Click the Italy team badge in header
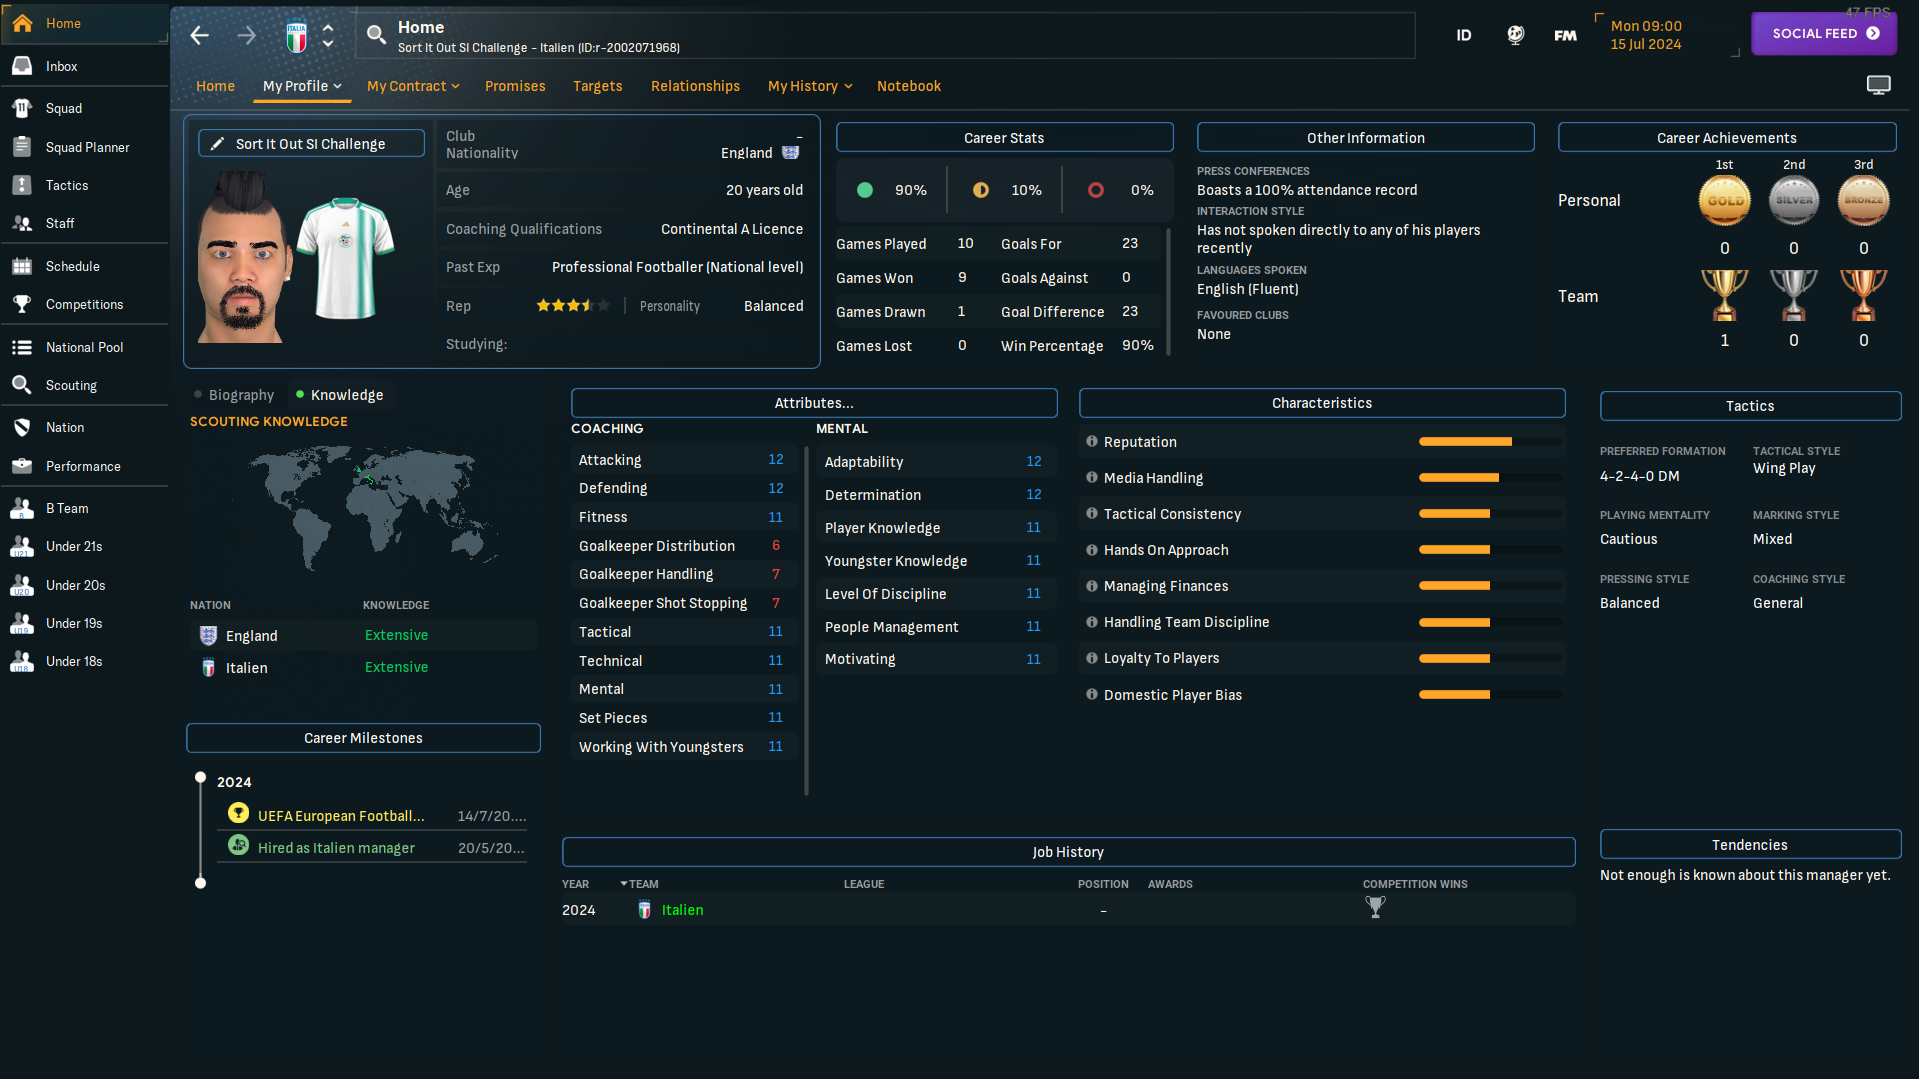The height and width of the screenshot is (1079, 1919). point(297,37)
